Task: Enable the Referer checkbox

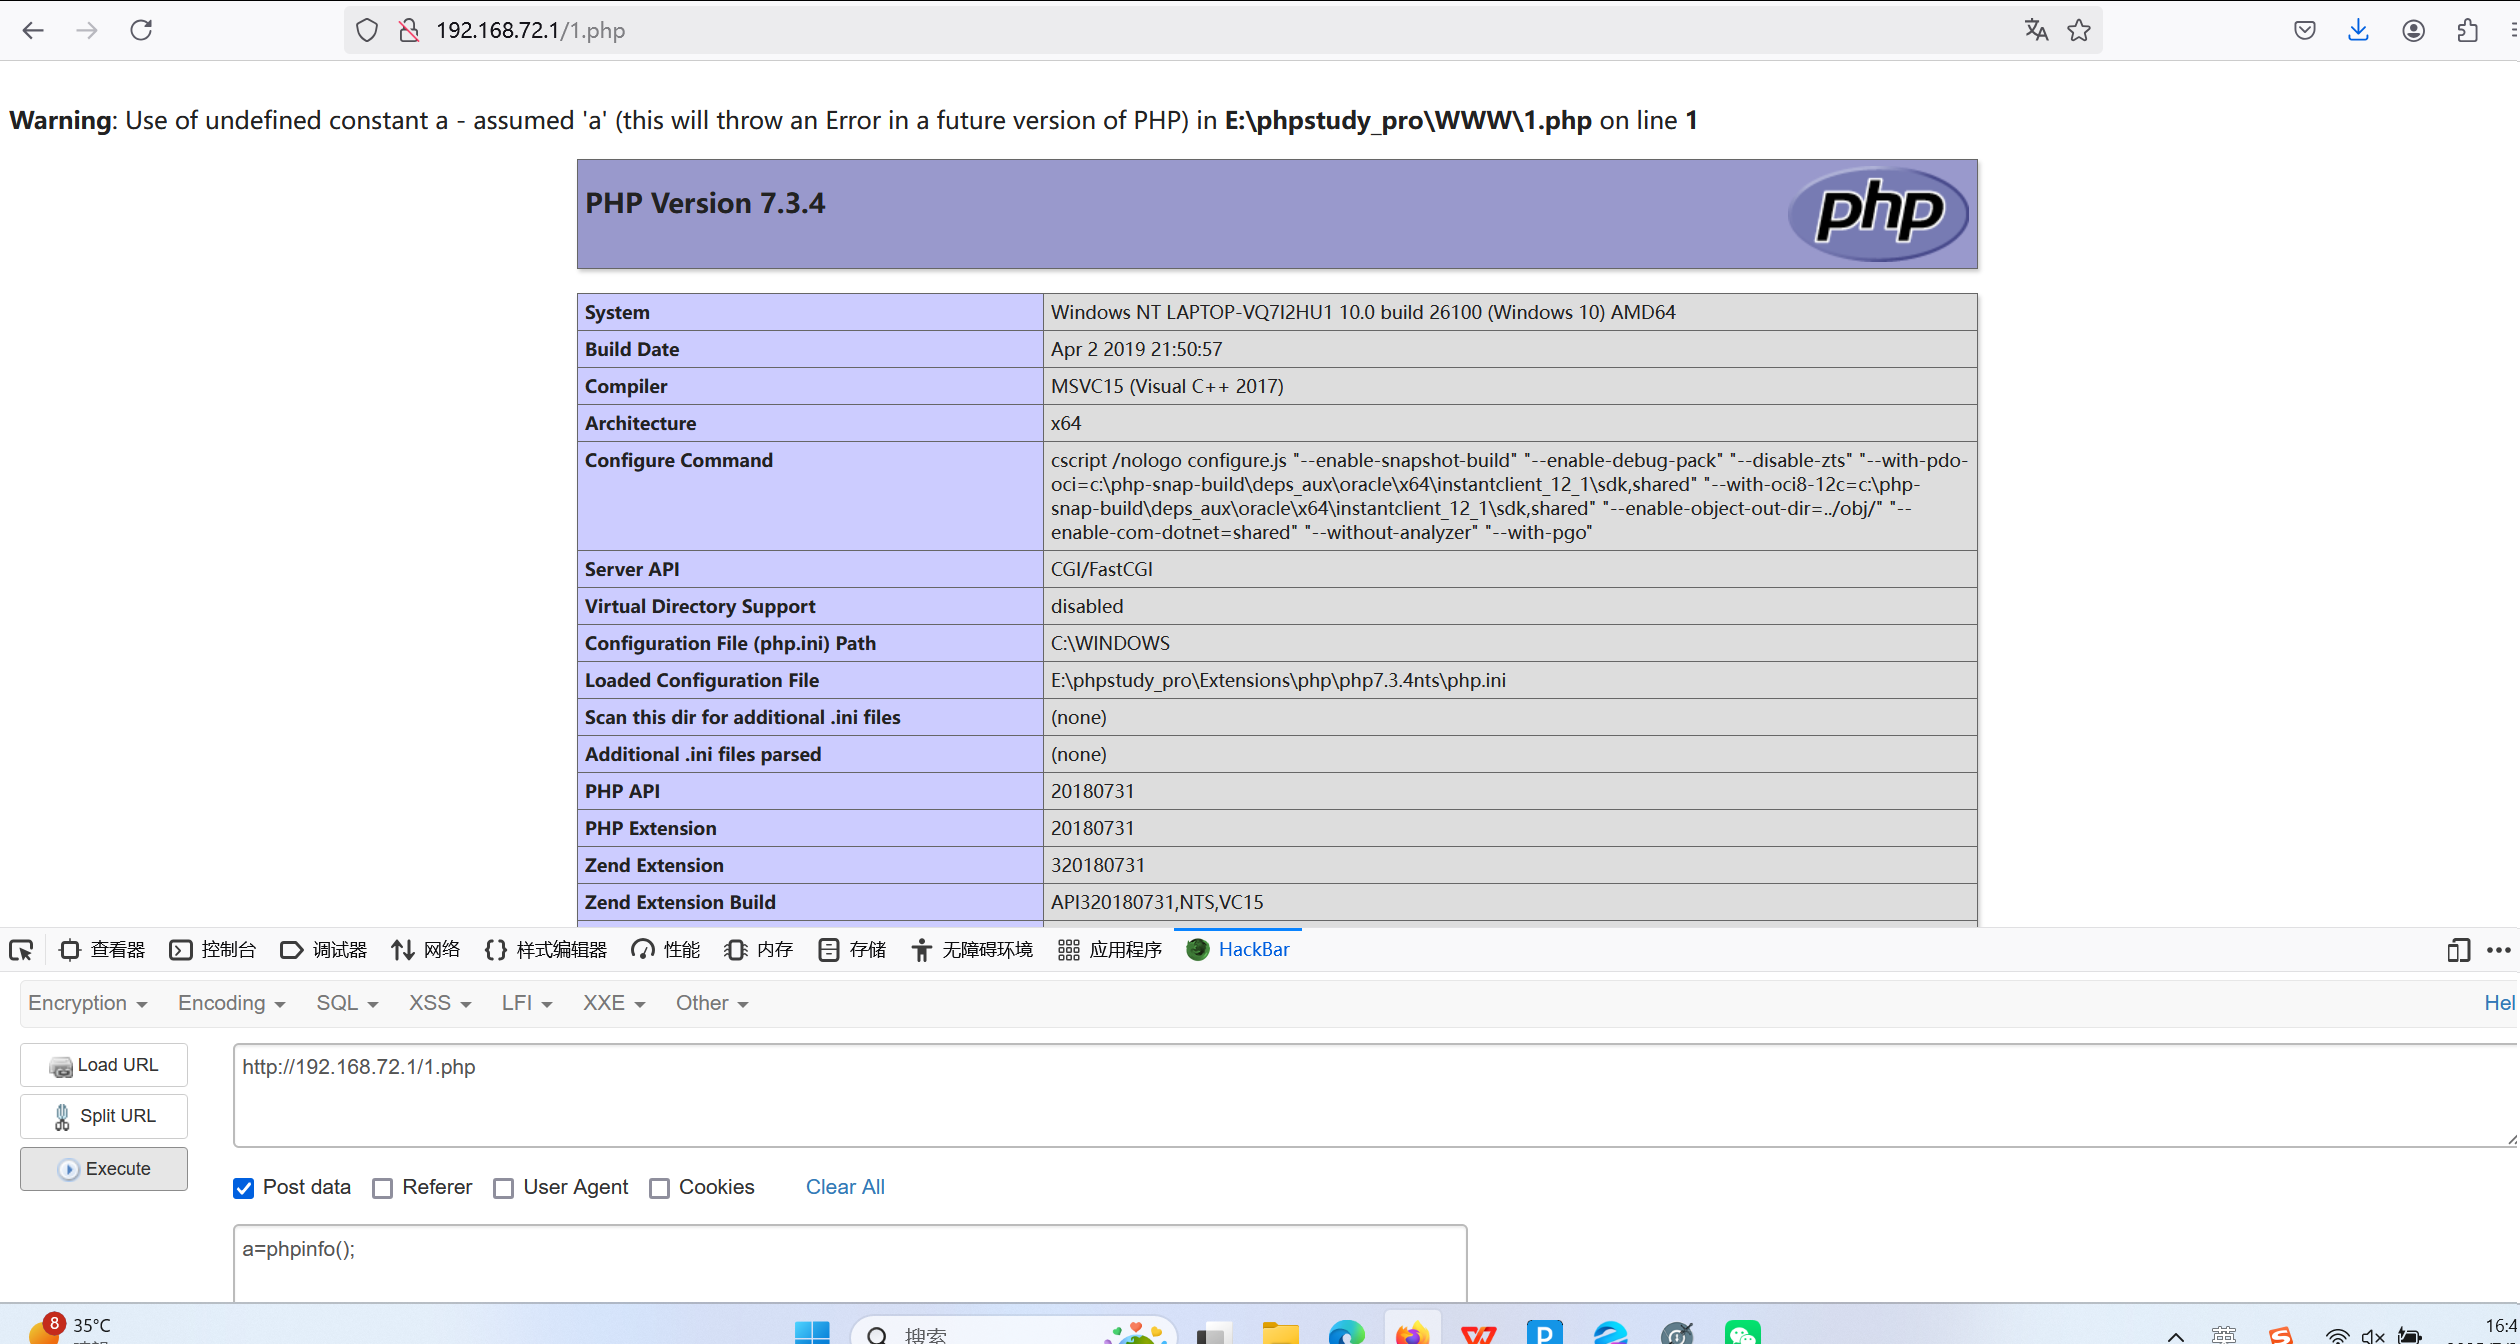Action: click(382, 1188)
